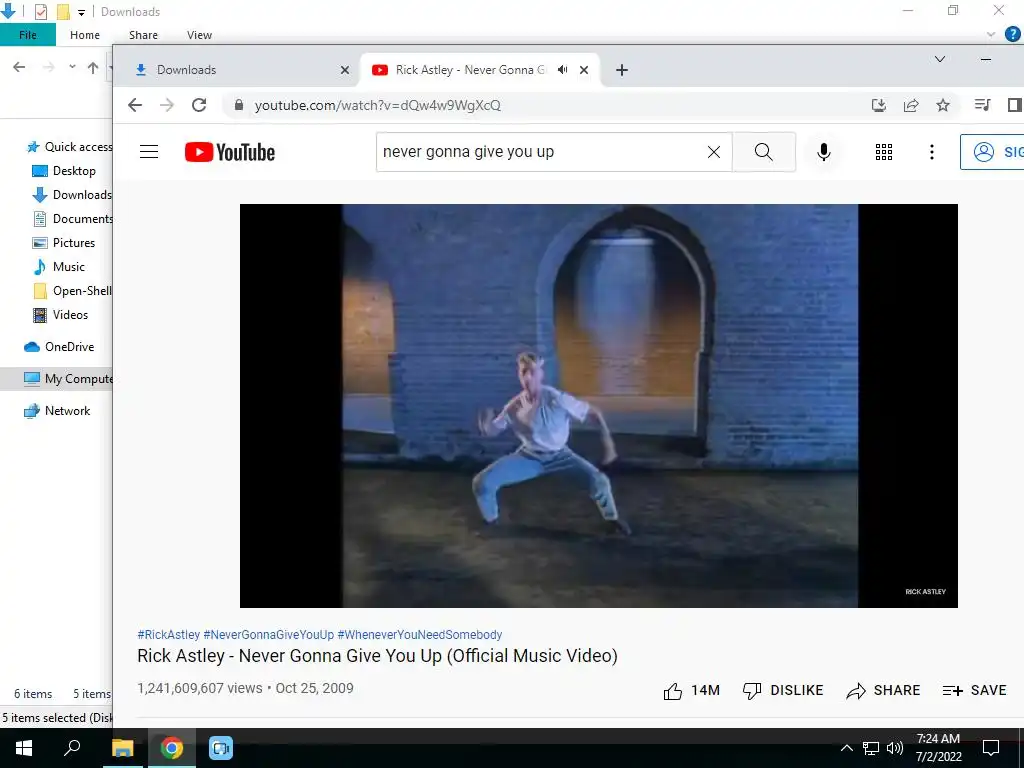
Task: Click the DISLIKE button
Action: tap(783, 690)
